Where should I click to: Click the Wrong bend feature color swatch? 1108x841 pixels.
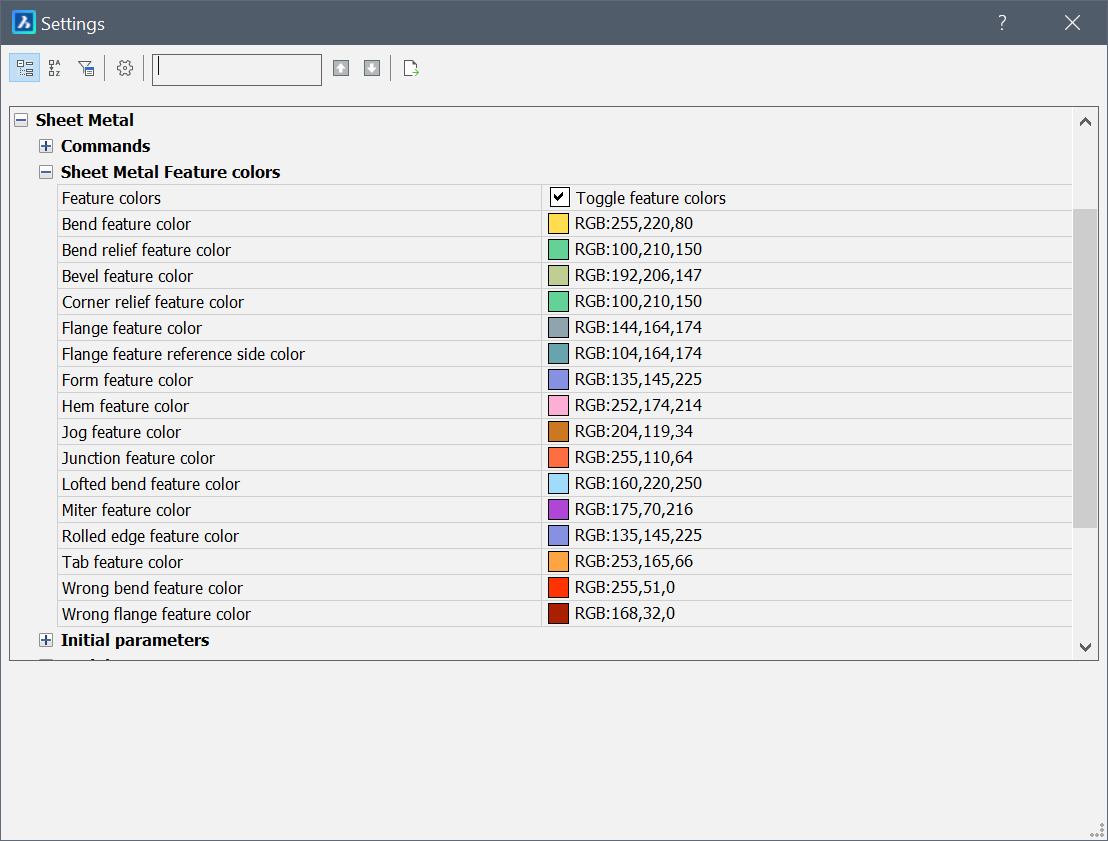[558, 588]
